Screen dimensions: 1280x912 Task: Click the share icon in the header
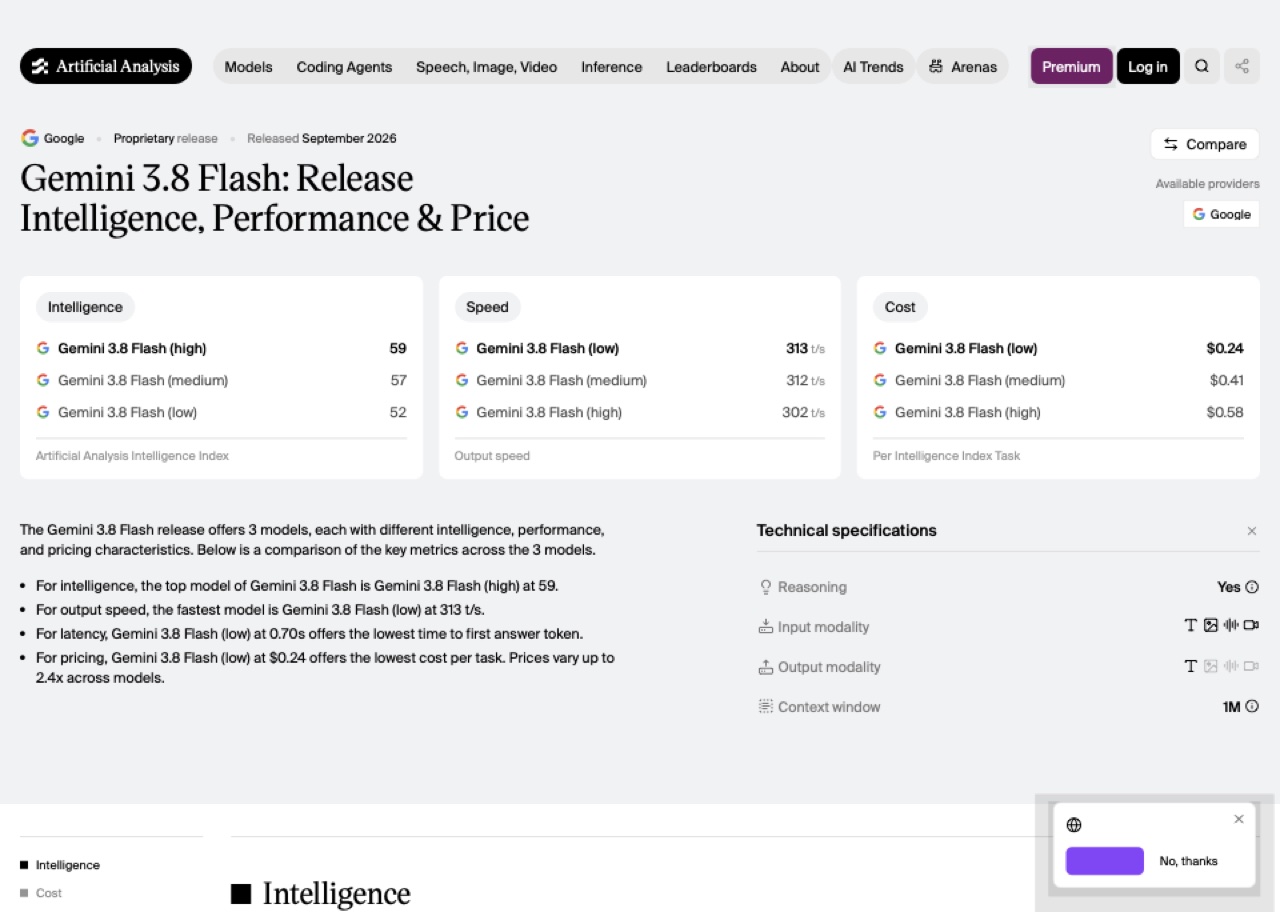pyautogui.click(x=1242, y=67)
